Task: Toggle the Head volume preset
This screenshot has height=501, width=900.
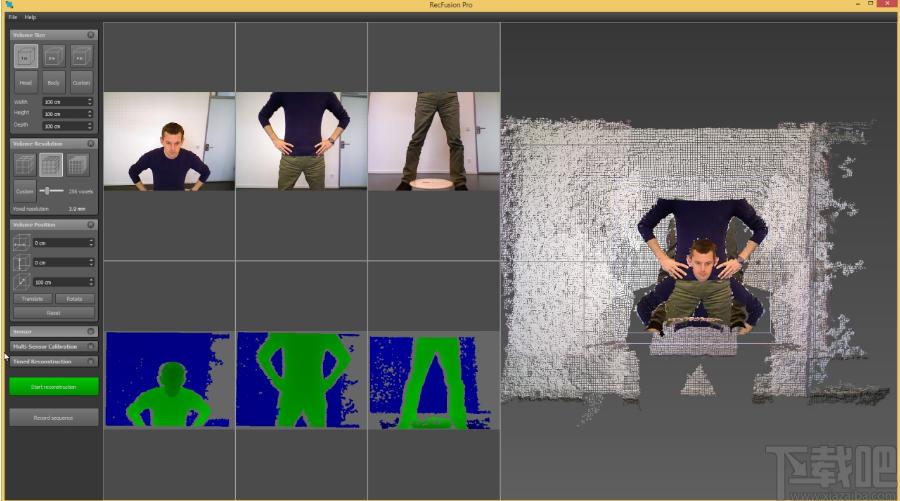Action: (25, 83)
